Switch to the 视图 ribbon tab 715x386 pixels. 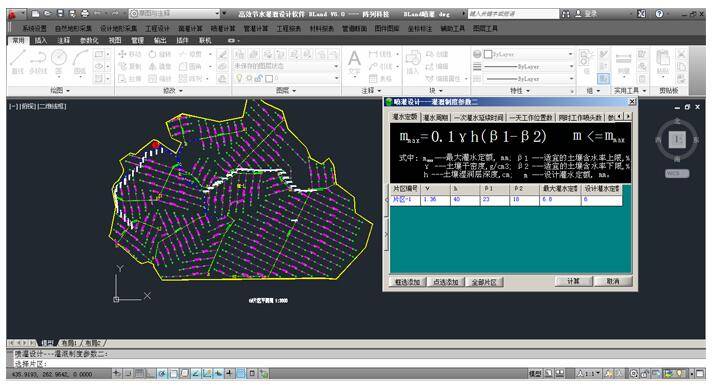[x=115, y=40]
